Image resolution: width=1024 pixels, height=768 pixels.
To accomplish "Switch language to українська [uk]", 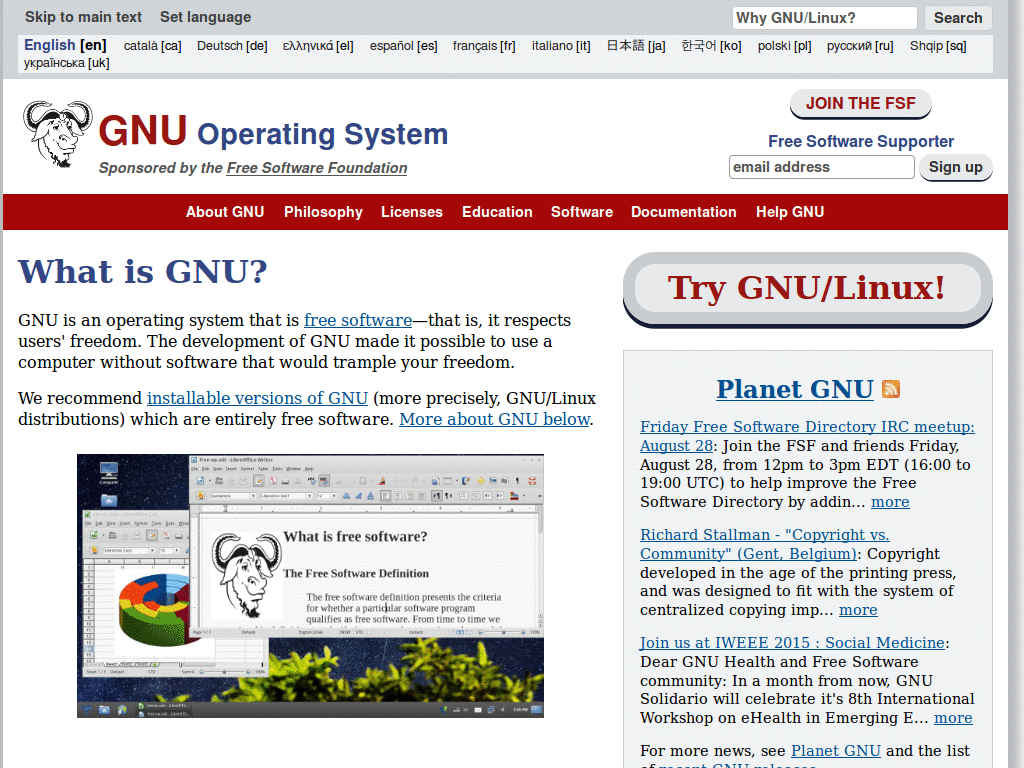I will click(x=67, y=63).
